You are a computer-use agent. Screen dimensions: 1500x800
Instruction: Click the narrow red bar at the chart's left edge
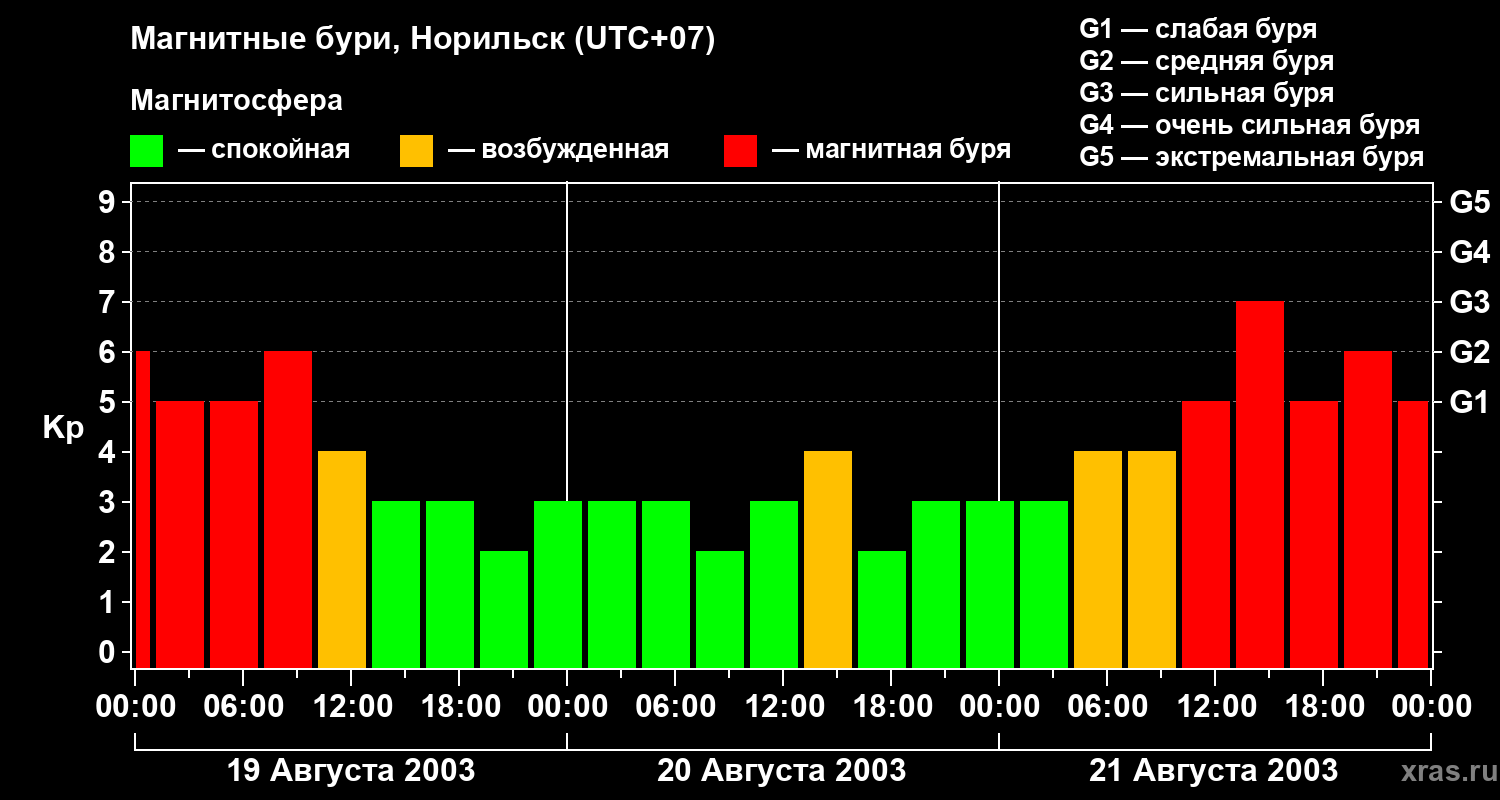click(142, 509)
